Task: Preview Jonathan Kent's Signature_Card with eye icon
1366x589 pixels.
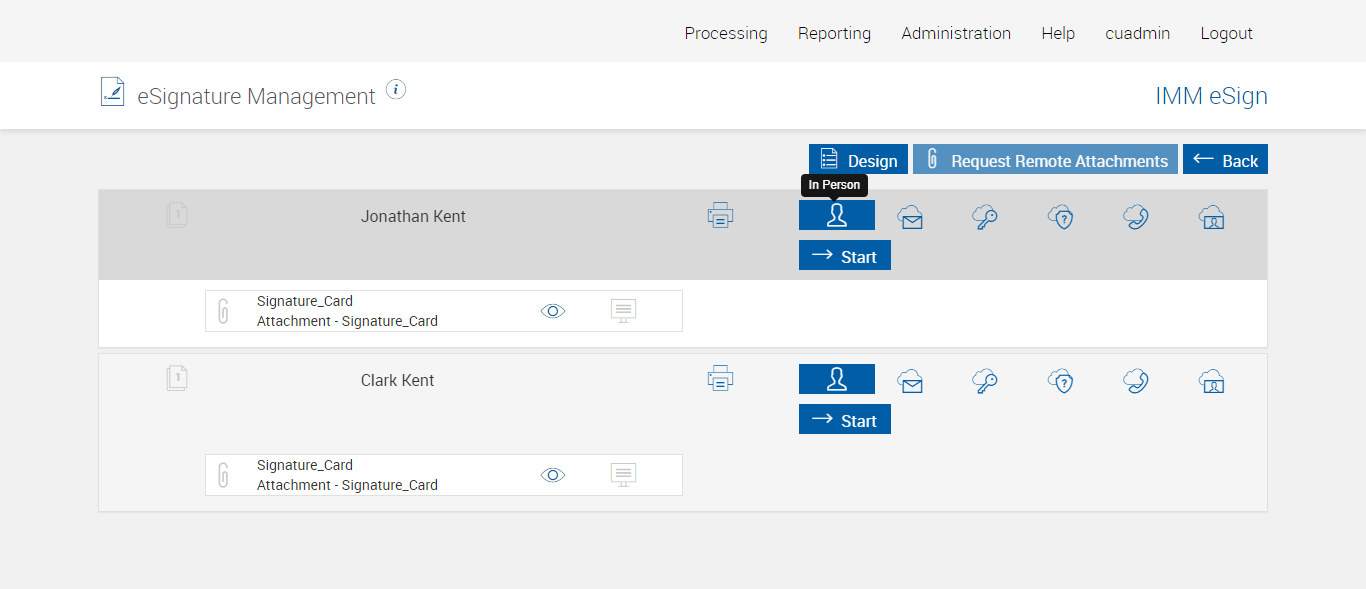Action: click(x=553, y=311)
